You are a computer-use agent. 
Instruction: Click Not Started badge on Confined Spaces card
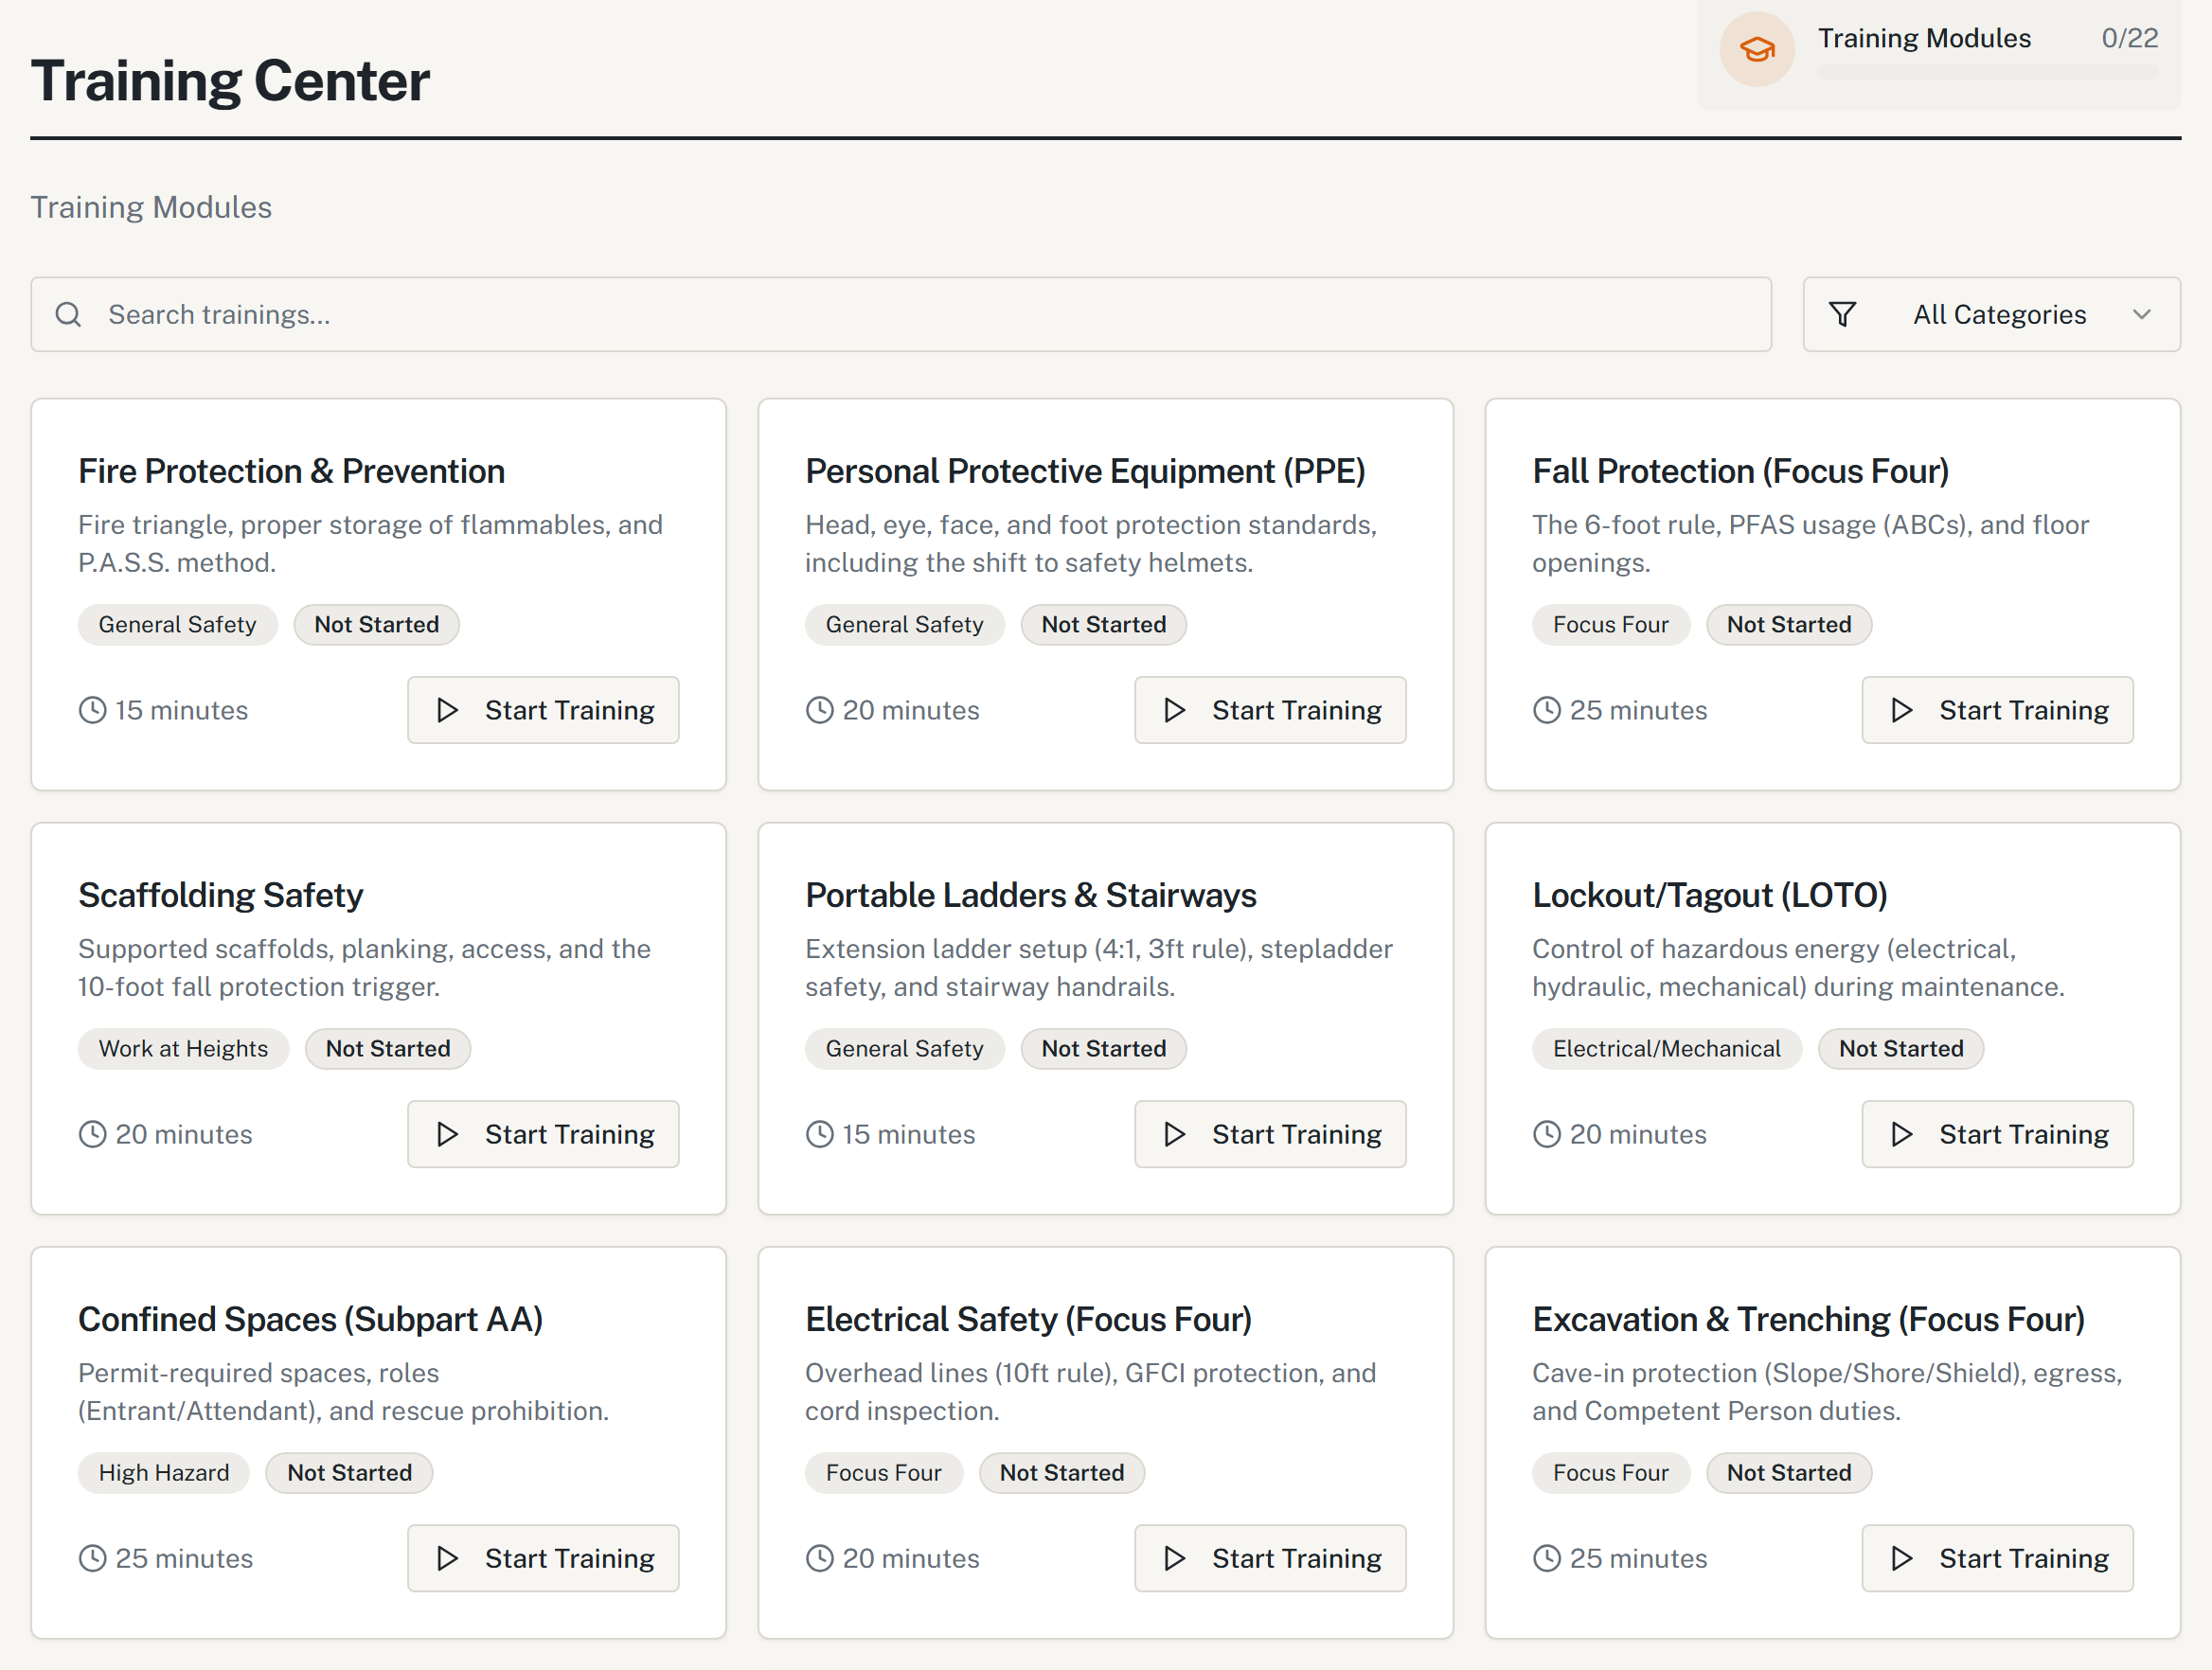click(349, 1473)
